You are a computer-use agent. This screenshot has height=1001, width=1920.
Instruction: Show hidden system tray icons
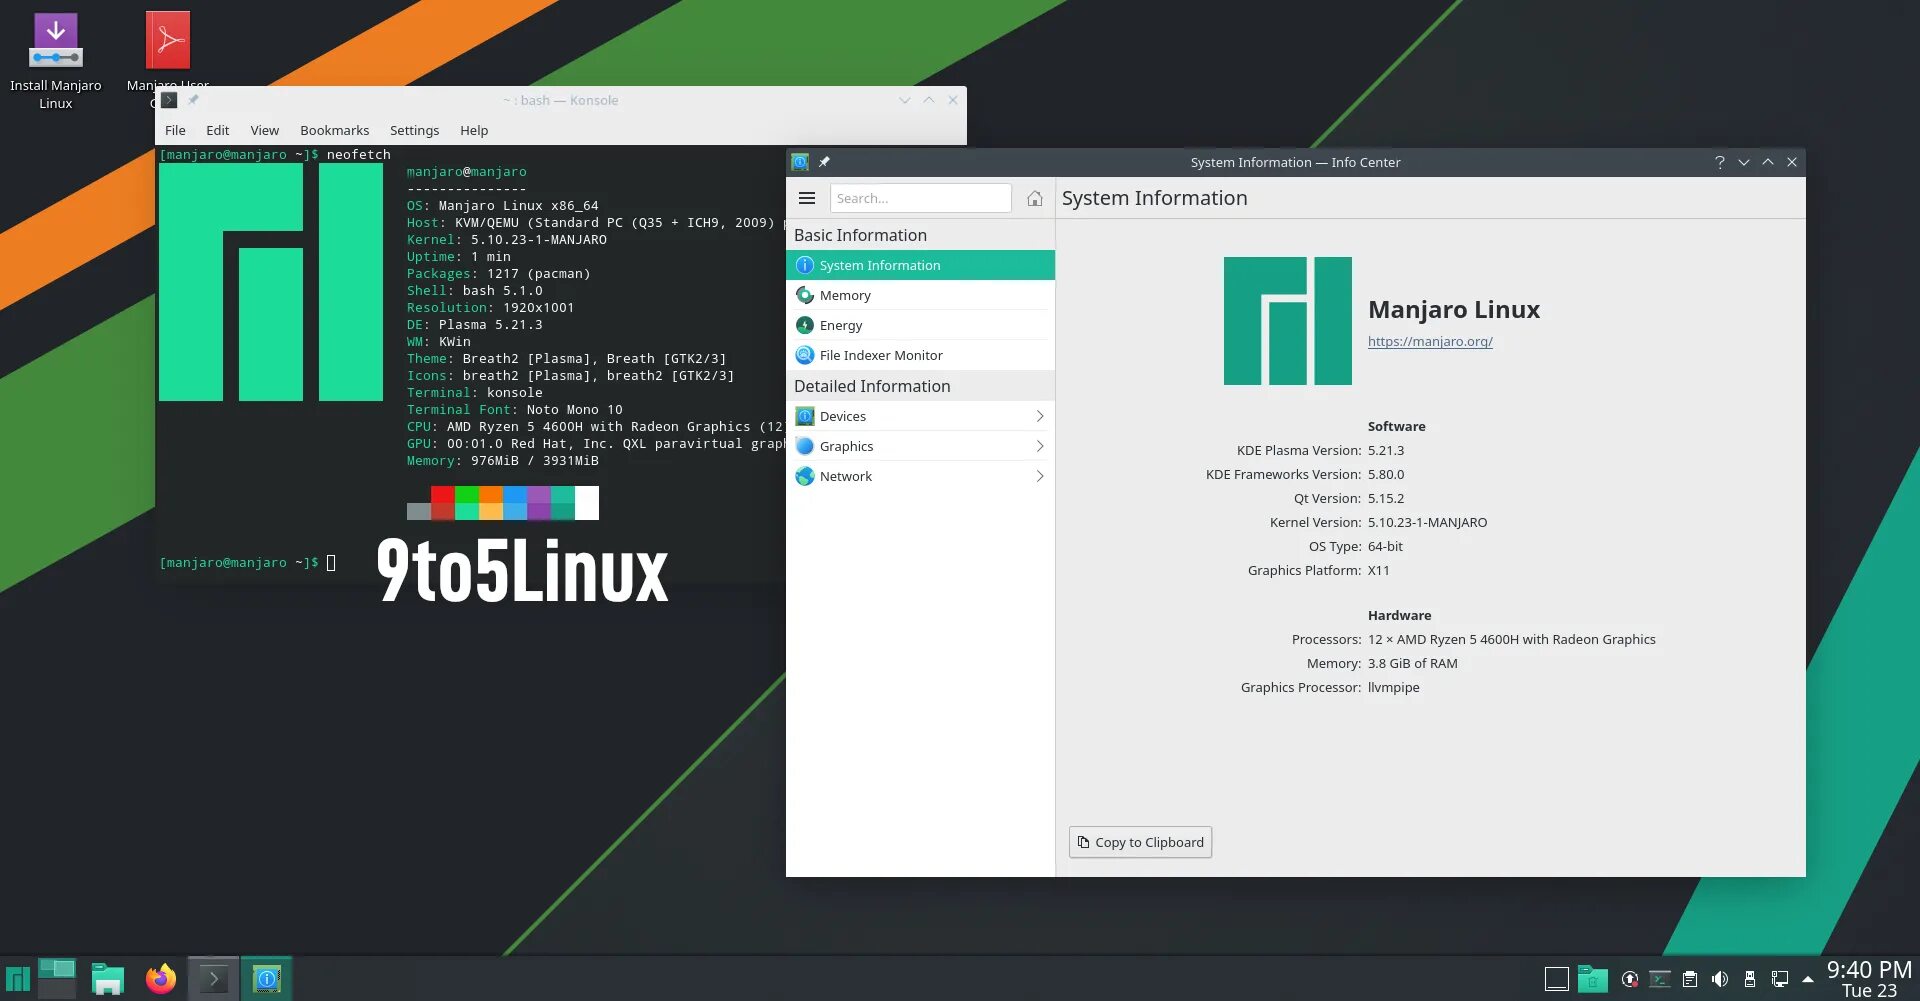coord(1808,979)
